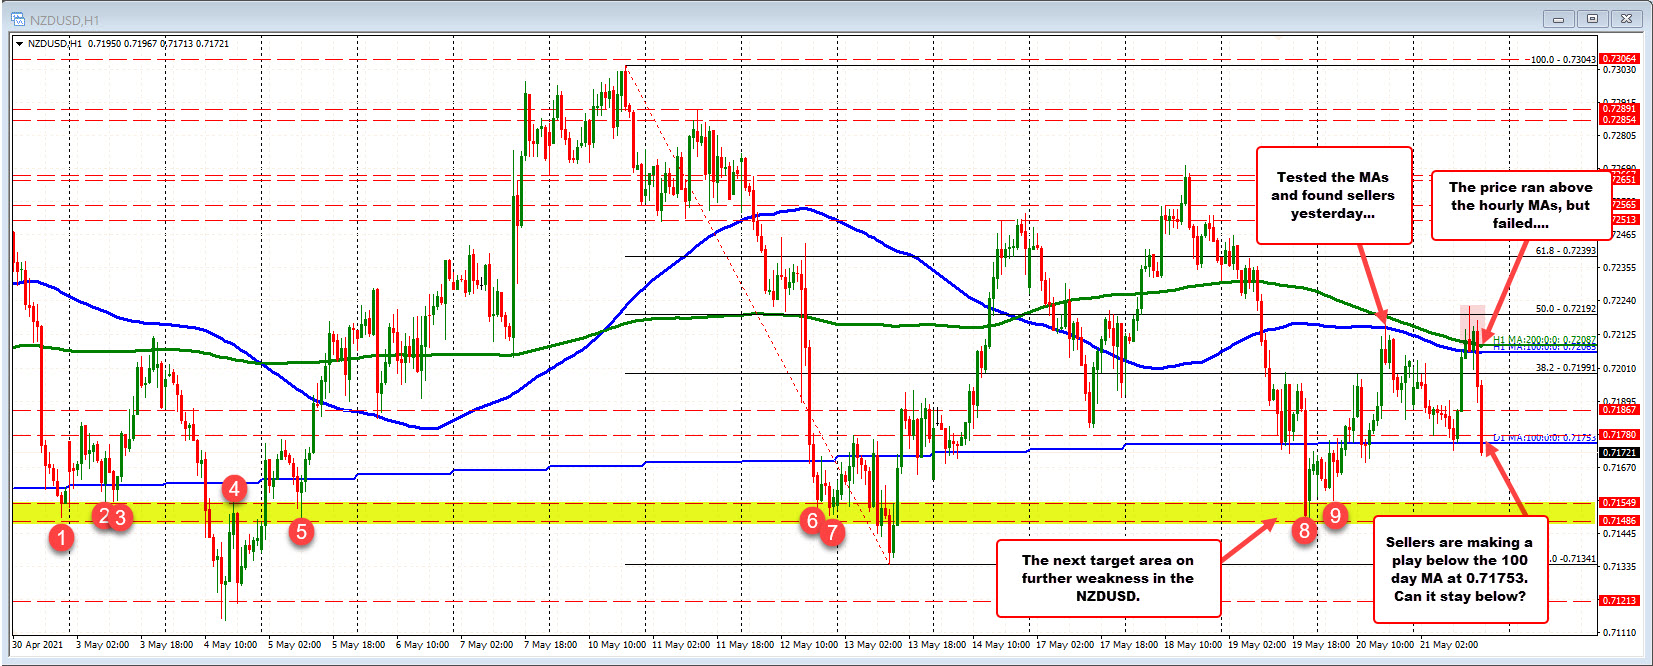Click the current price label 0.71721

1619,452
